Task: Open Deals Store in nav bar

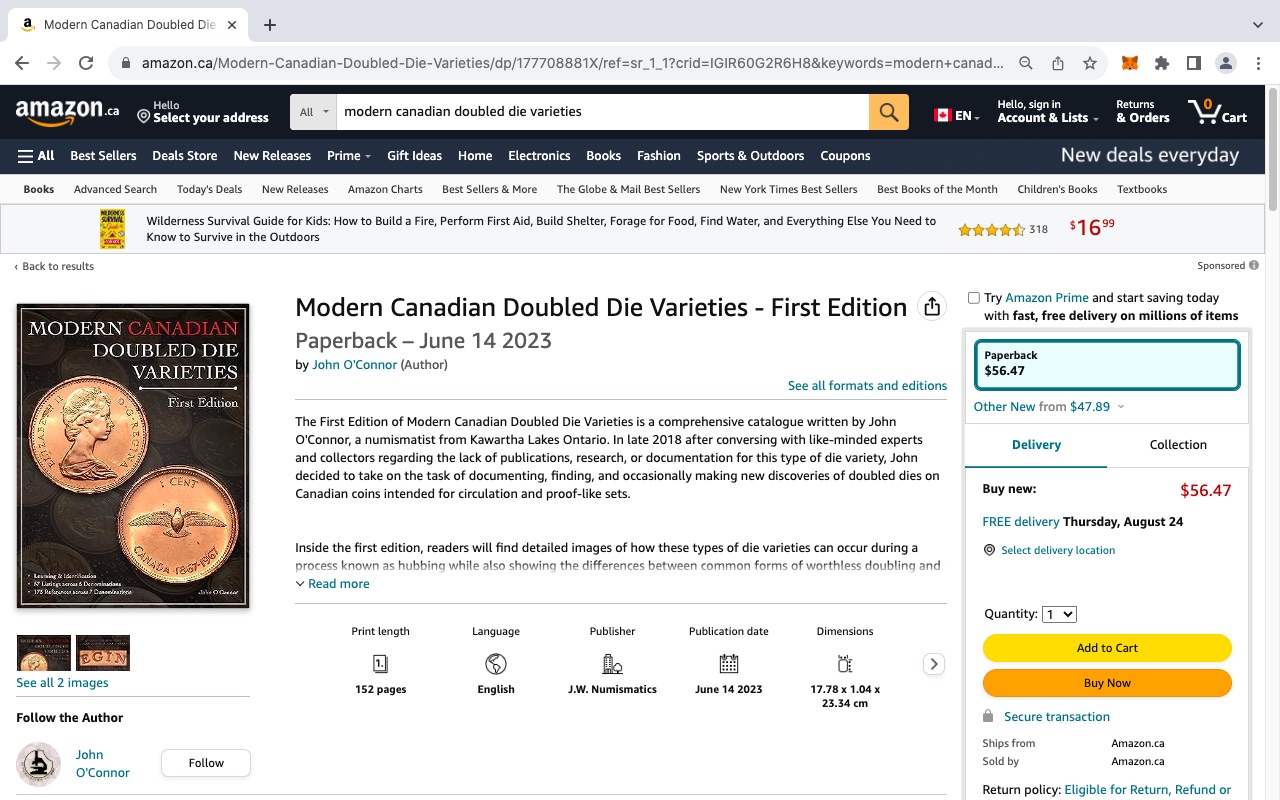Action: coord(185,156)
